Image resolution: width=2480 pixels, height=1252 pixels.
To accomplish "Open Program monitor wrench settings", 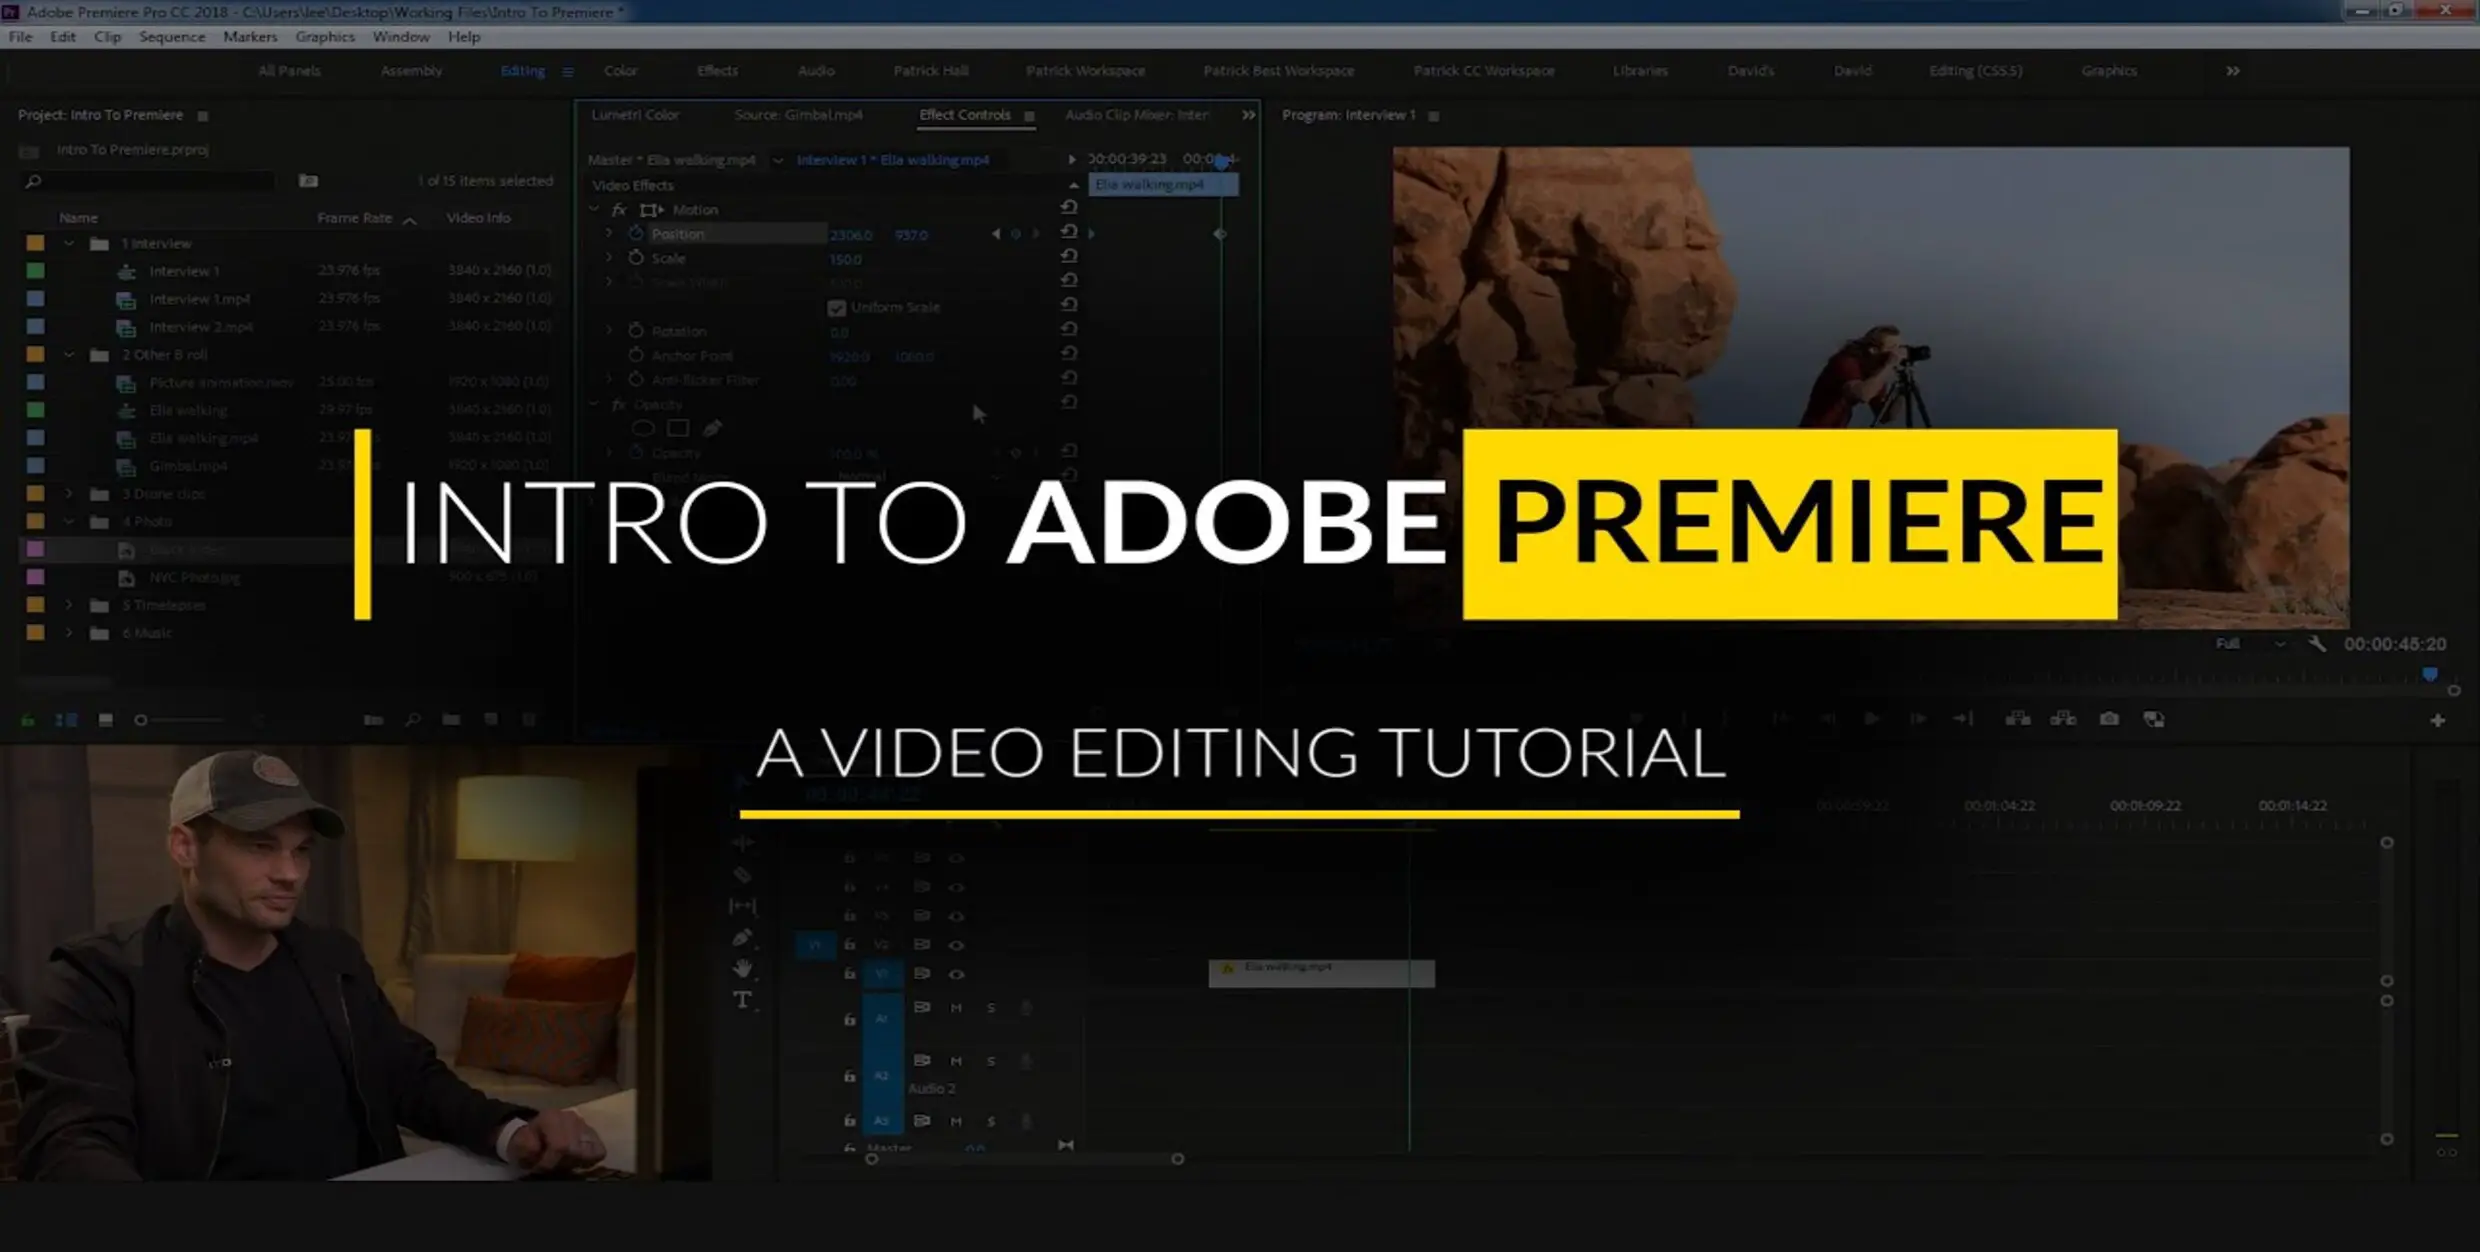I will [x=2317, y=644].
